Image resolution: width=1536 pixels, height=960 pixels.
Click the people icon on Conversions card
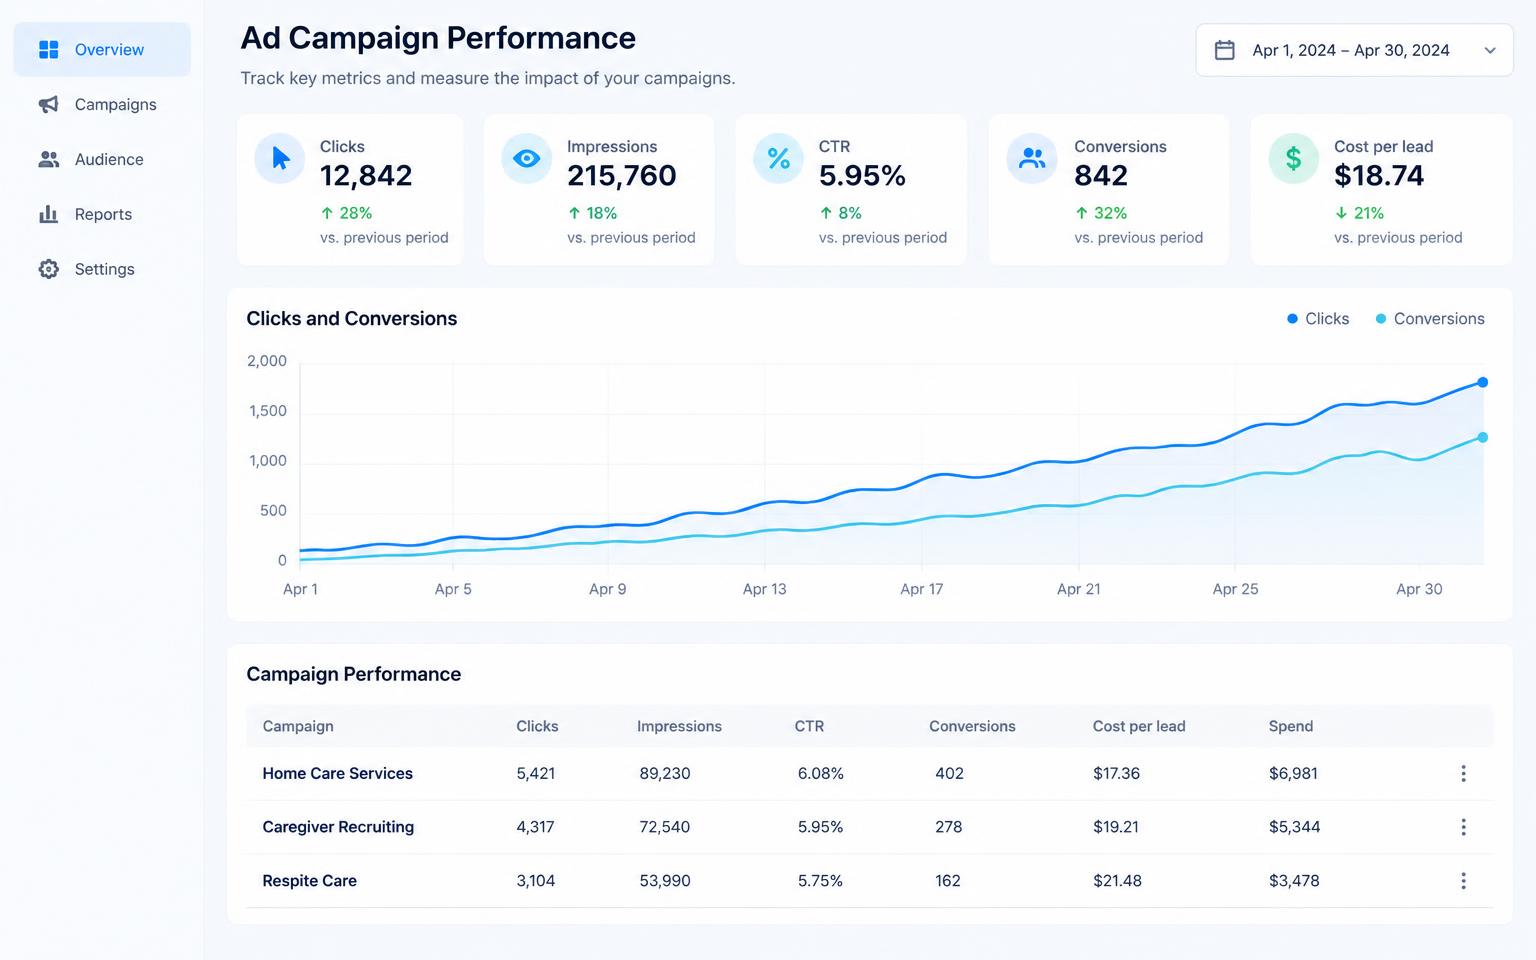(x=1032, y=159)
